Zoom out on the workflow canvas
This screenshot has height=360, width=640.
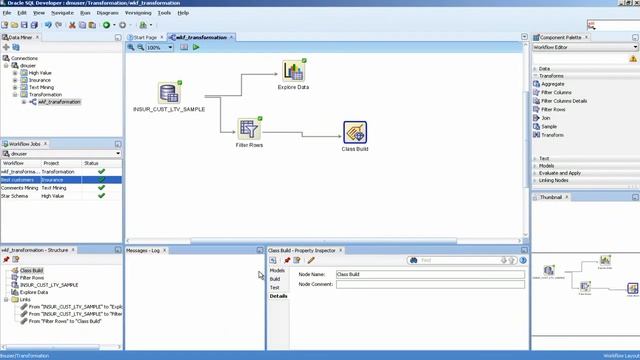[x=140, y=47]
